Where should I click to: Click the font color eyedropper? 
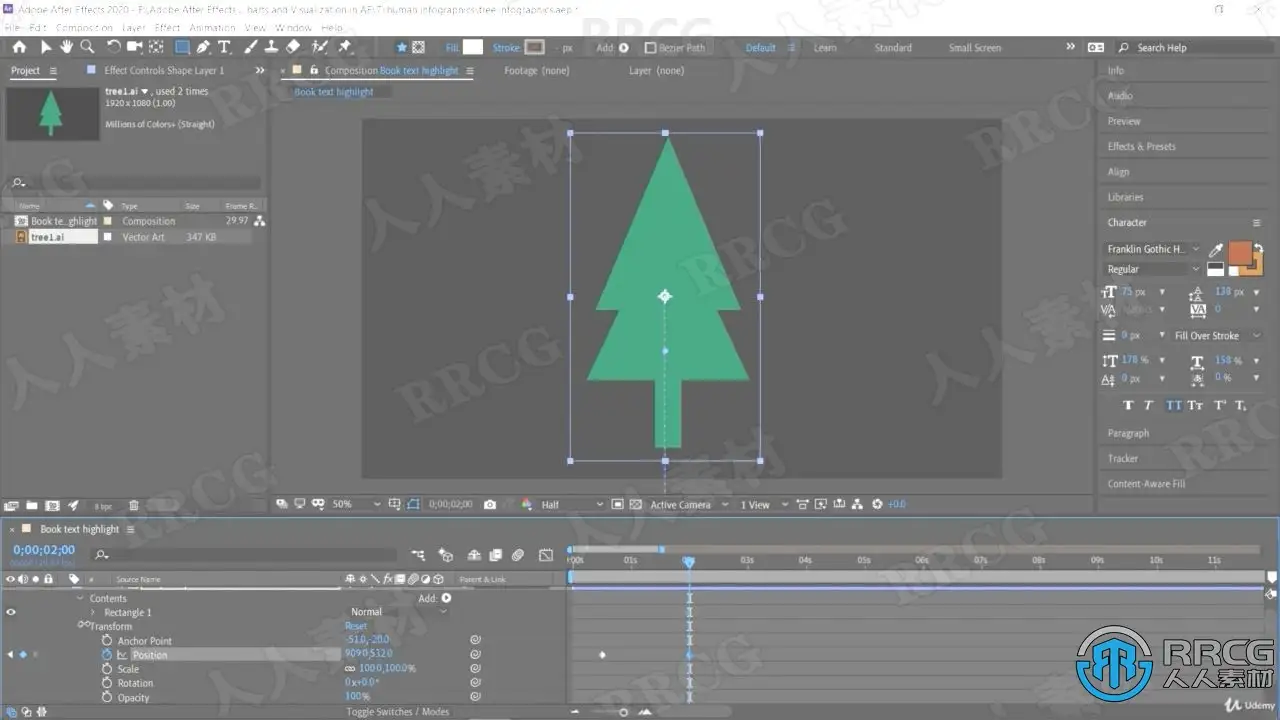(x=1216, y=250)
